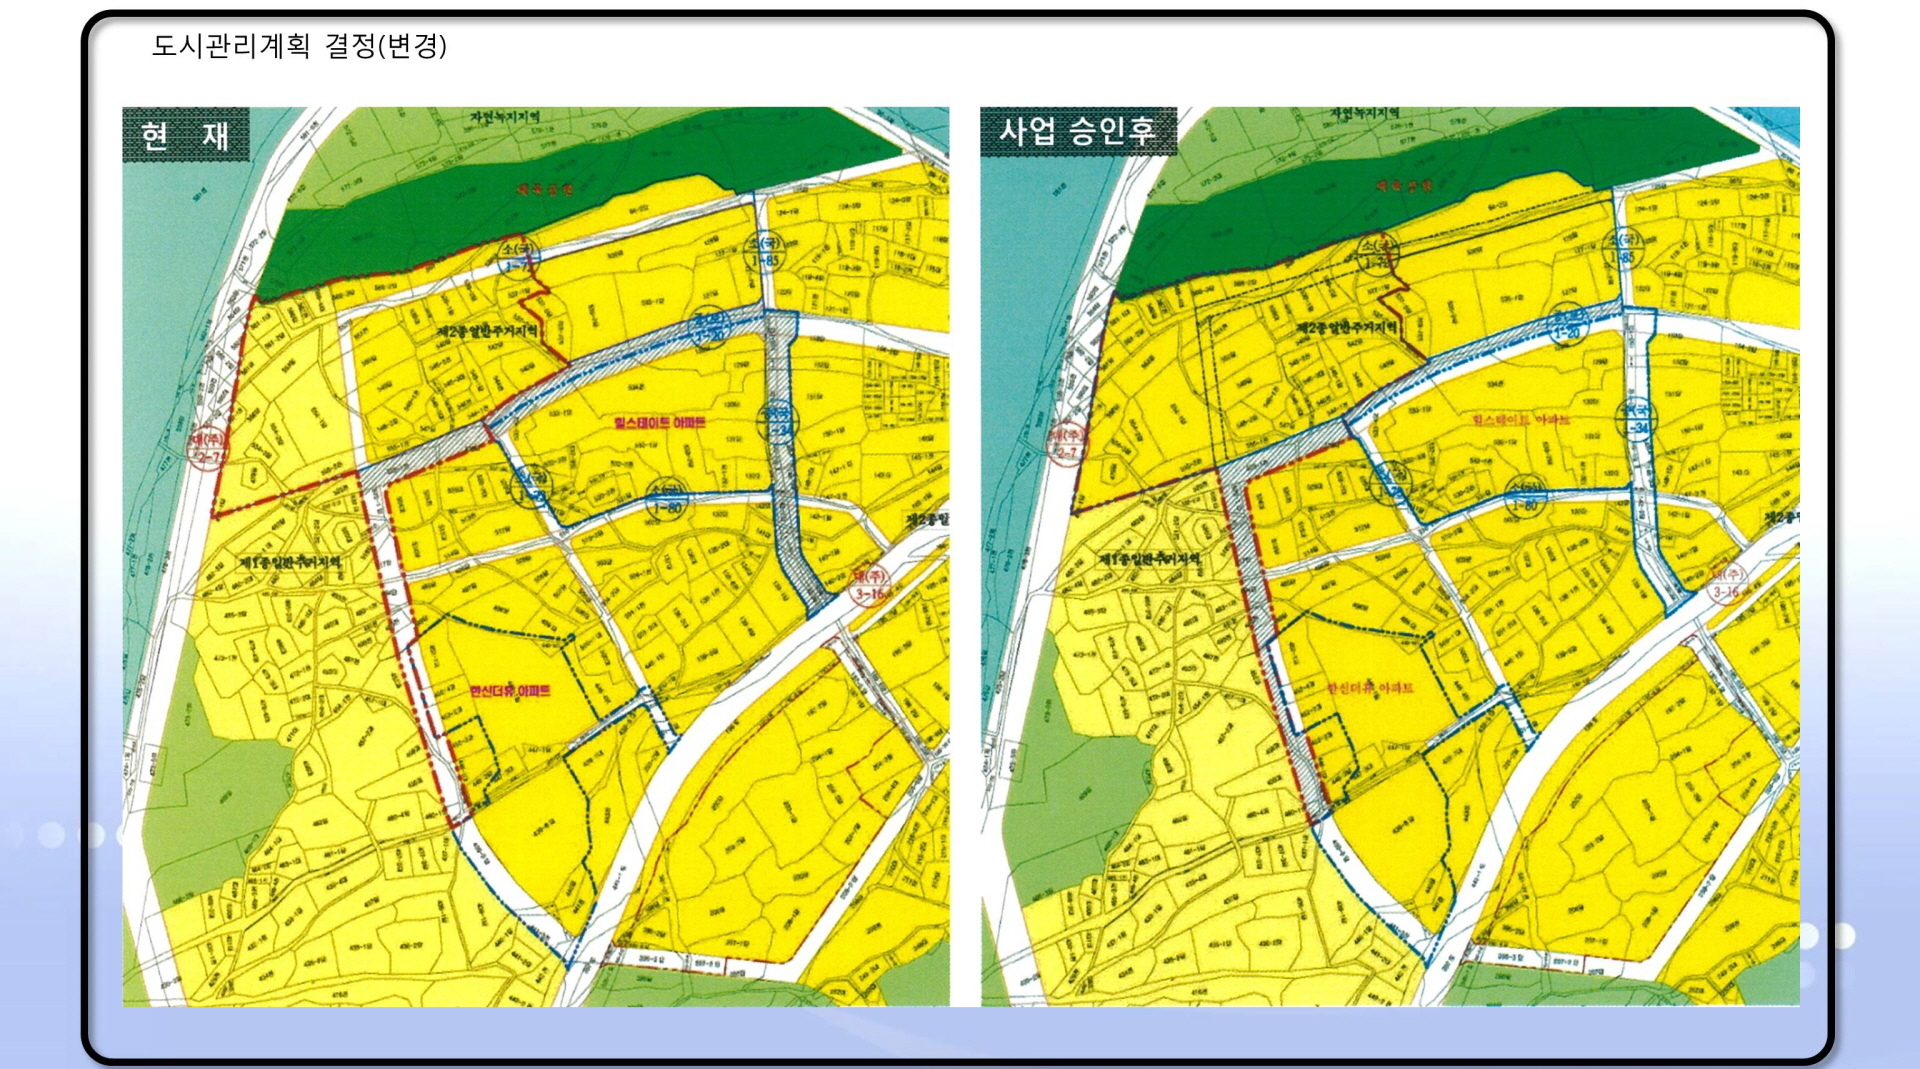Screen dimensions: 1920x1069
Task: Click red 대(주) 3-16 marker in 현재 map
Action: (x=871, y=584)
